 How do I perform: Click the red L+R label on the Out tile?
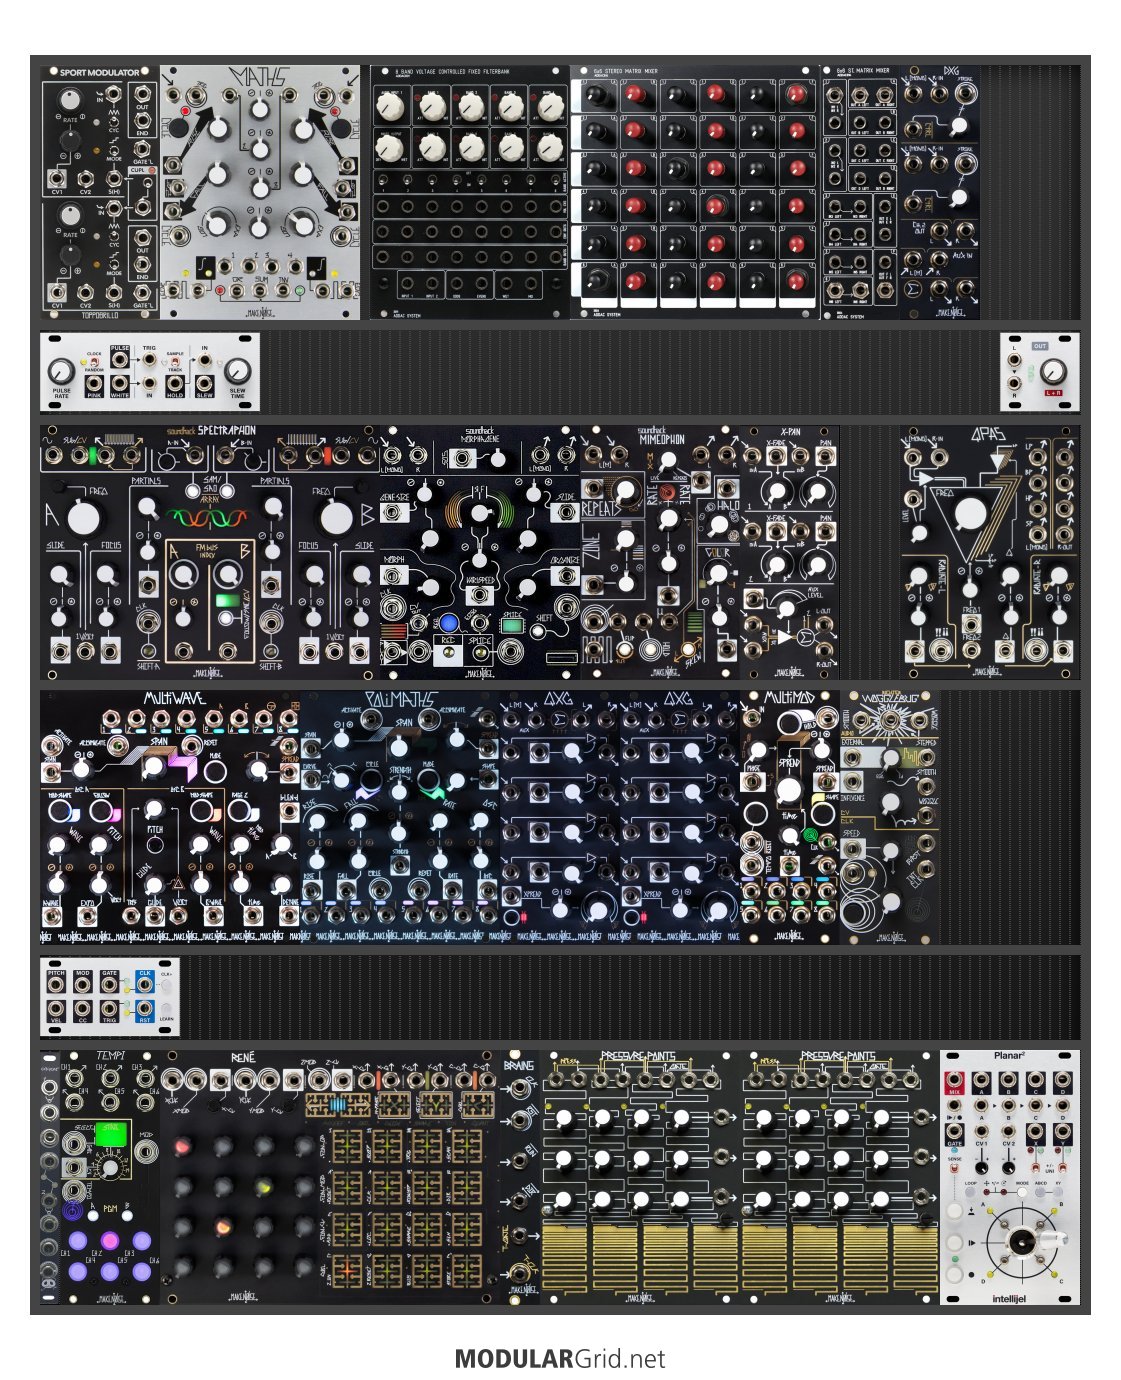click(1053, 394)
